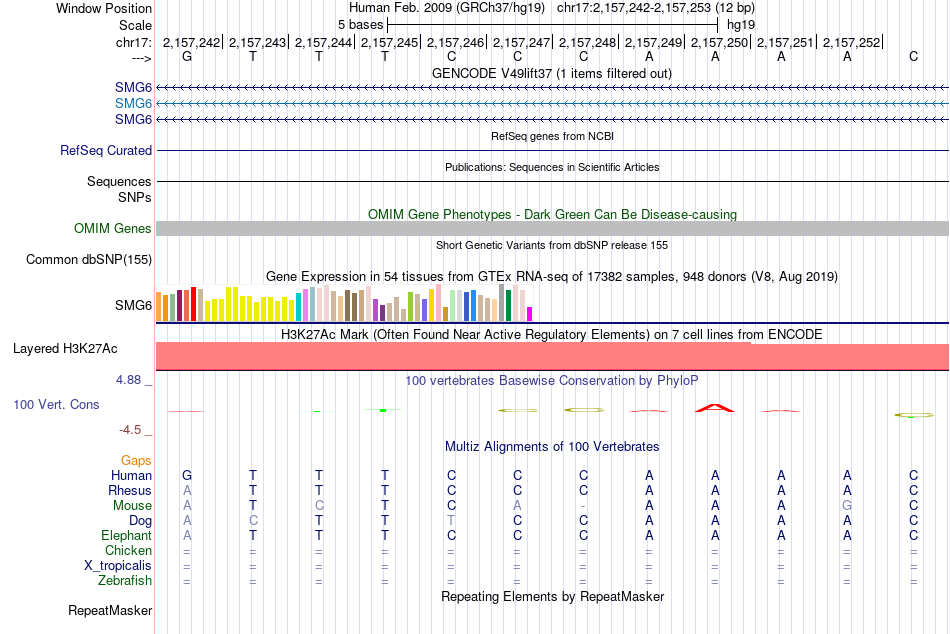Click the bright red GTEx expression bar
This screenshot has height=634, width=950.
pyautogui.click(x=193, y=304)
